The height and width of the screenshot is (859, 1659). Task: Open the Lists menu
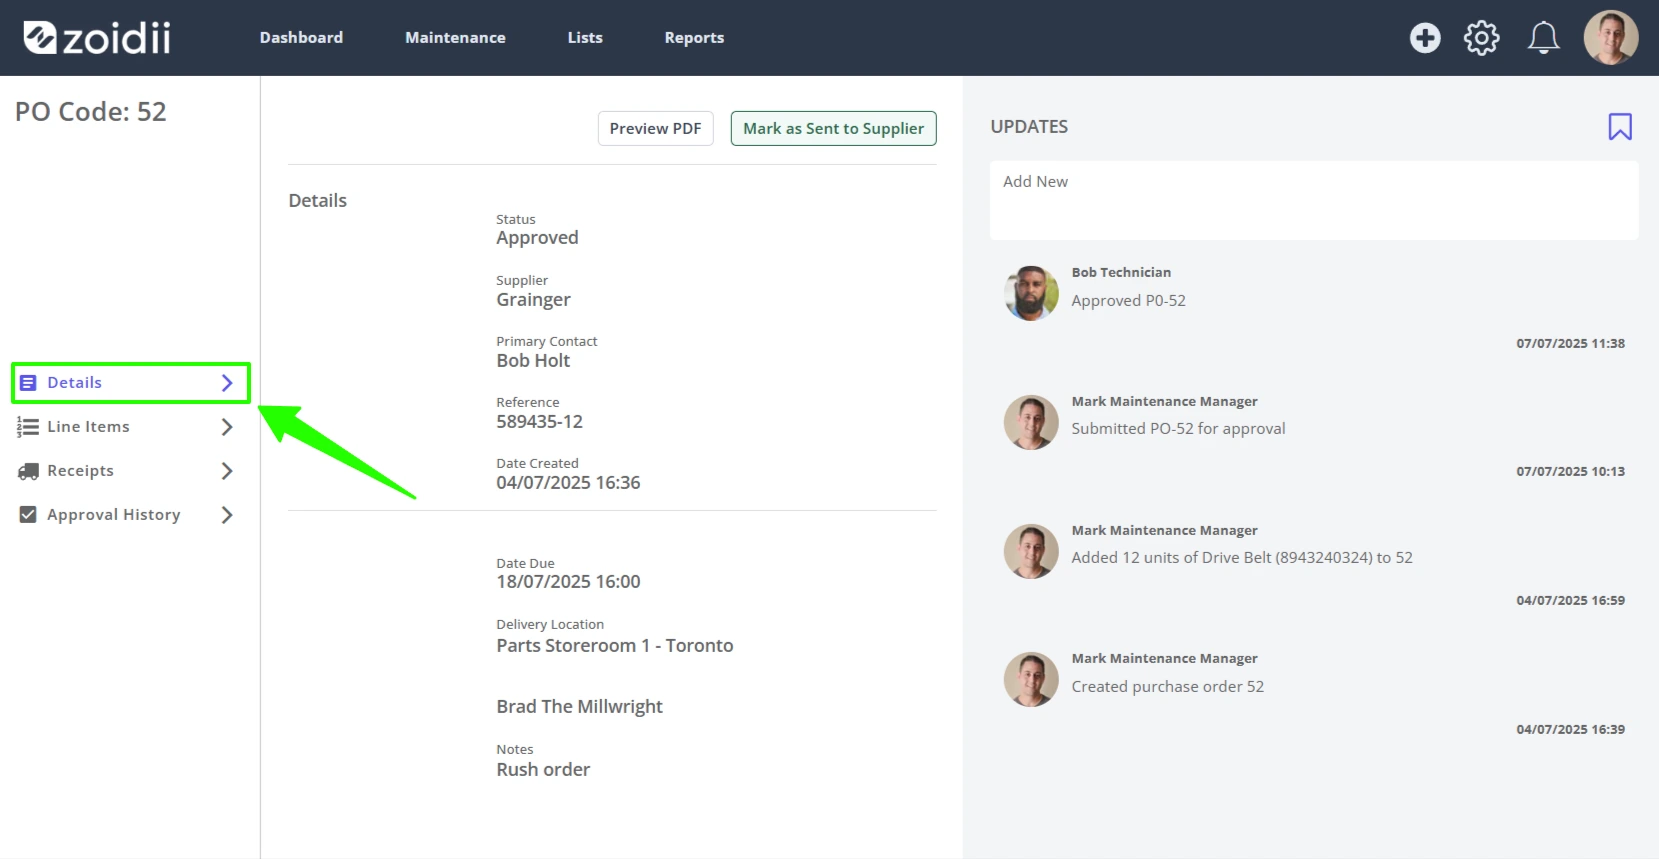(585, 38)
